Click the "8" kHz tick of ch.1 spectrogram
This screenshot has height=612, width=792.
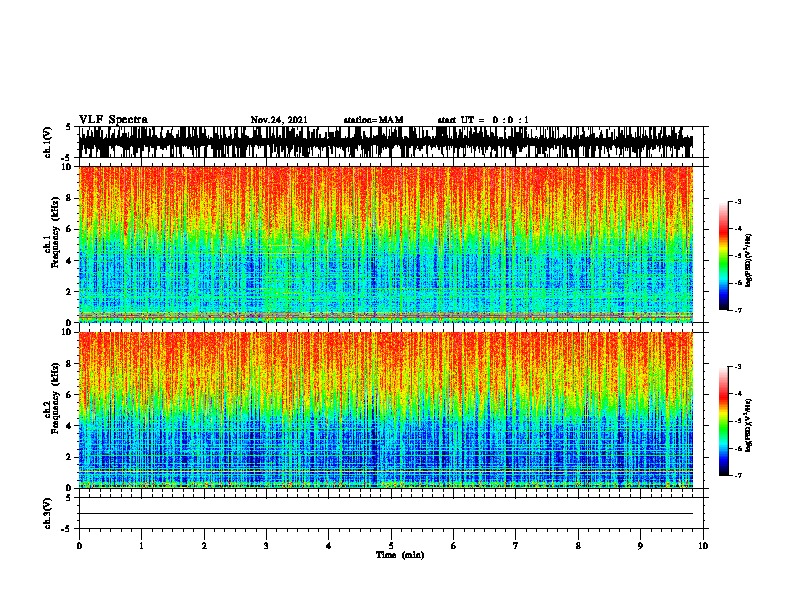70,198
